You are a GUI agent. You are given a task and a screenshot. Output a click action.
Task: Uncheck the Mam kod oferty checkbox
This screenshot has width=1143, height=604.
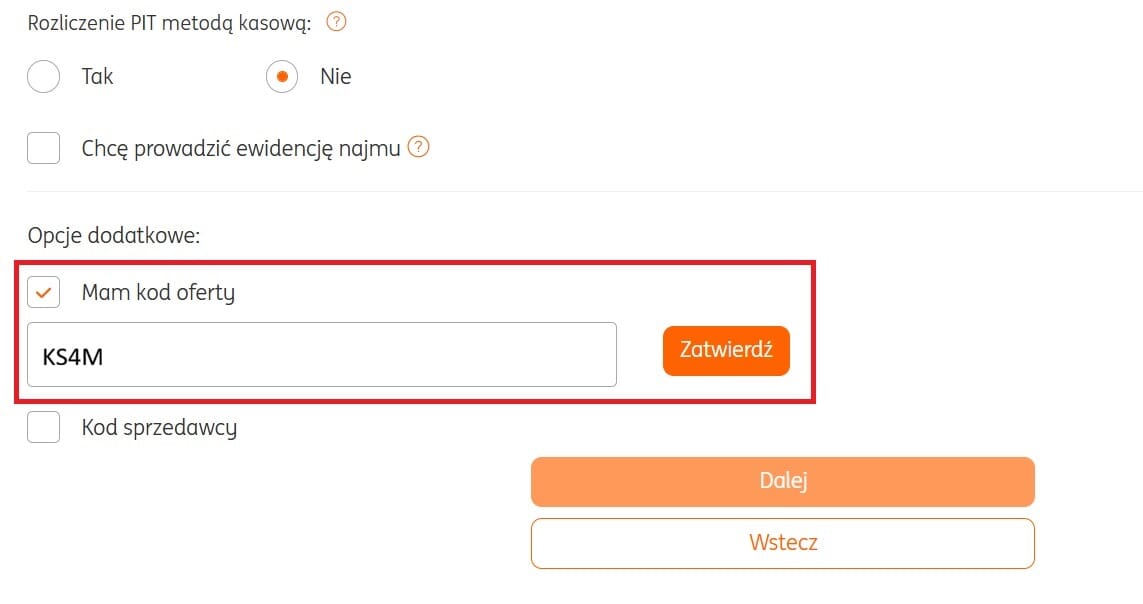point(43,293)
